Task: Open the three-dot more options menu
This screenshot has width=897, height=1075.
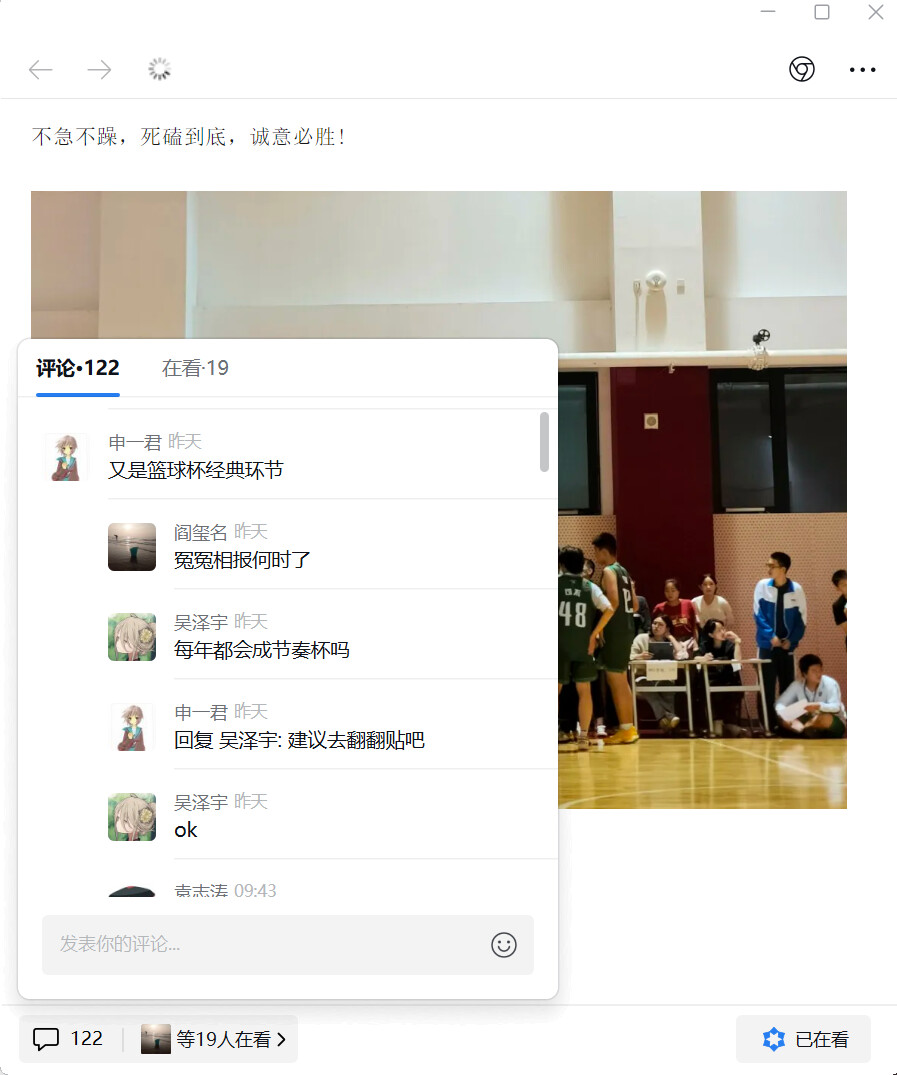Action: tap(862, 70)
